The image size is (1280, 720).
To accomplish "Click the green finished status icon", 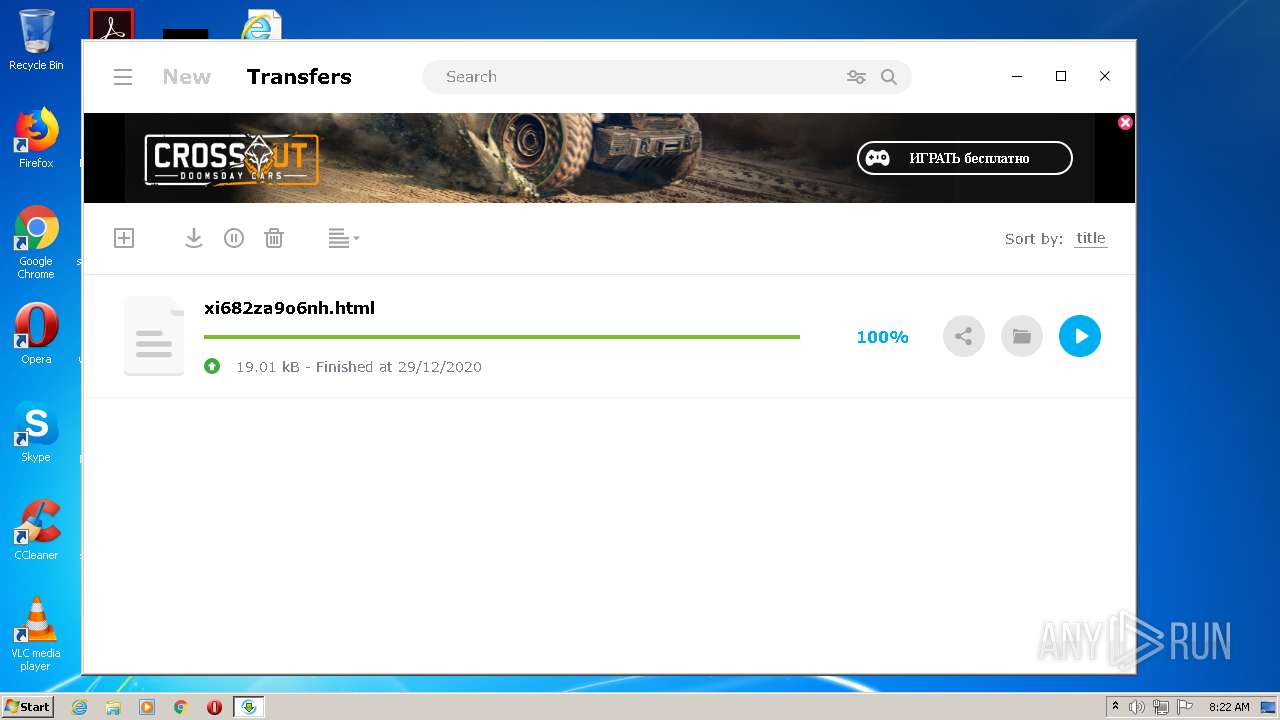I will (x=212, y=366).
